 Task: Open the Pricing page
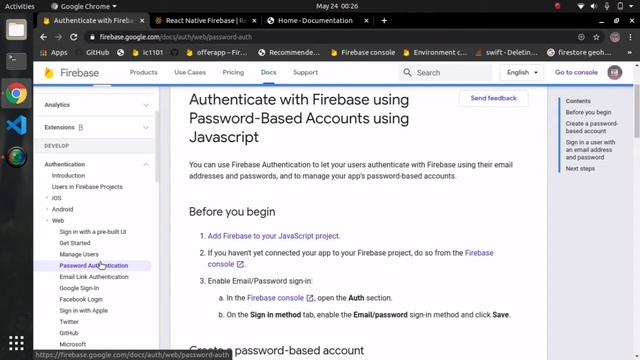(233, 72)
